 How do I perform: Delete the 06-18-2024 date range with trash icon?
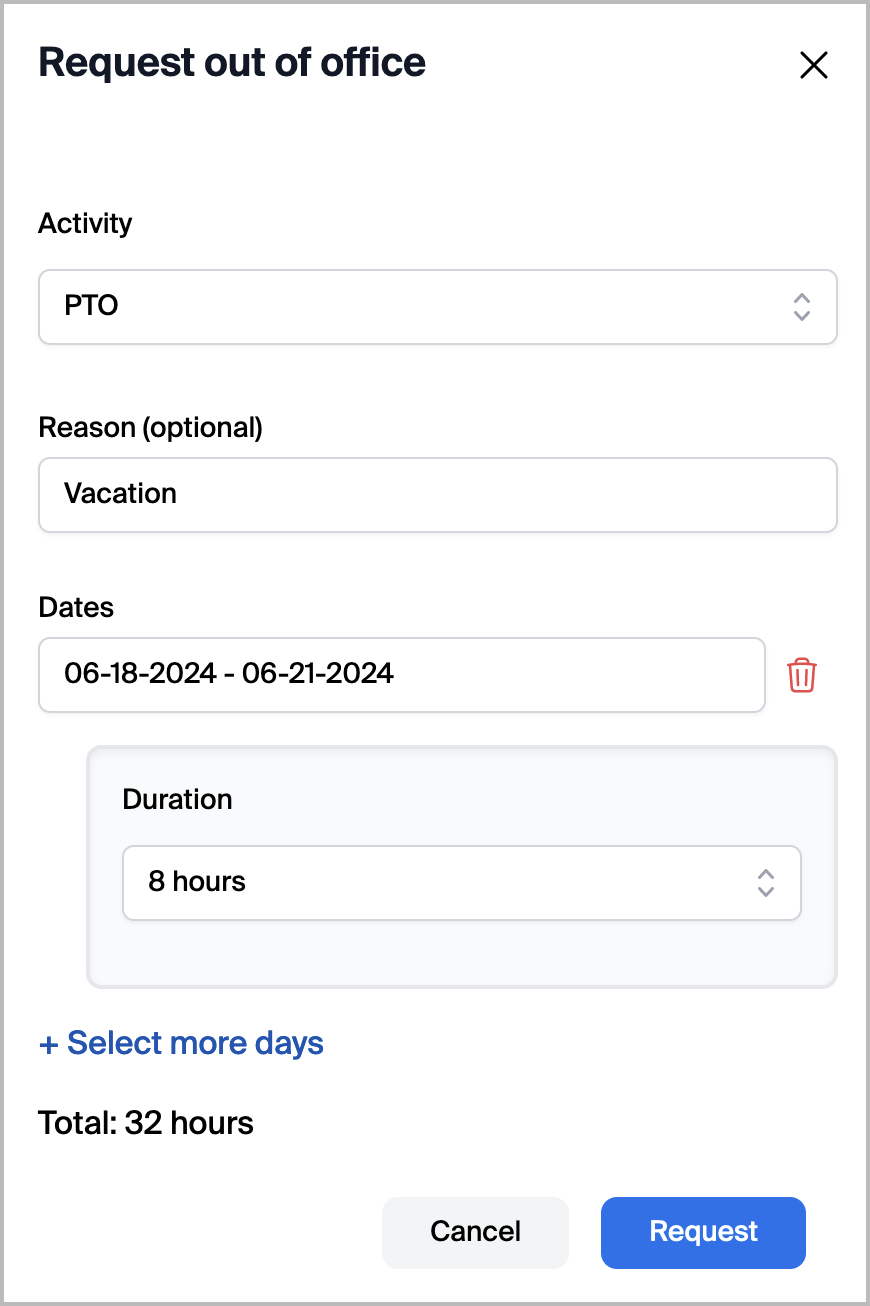(x=802, y=675)
